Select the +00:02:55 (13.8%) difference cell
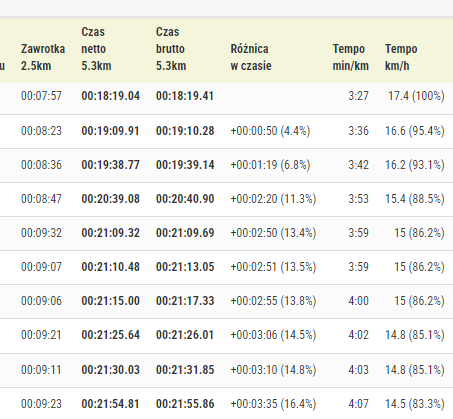Viewport: 453px width, 419px height. pos(273,301)
